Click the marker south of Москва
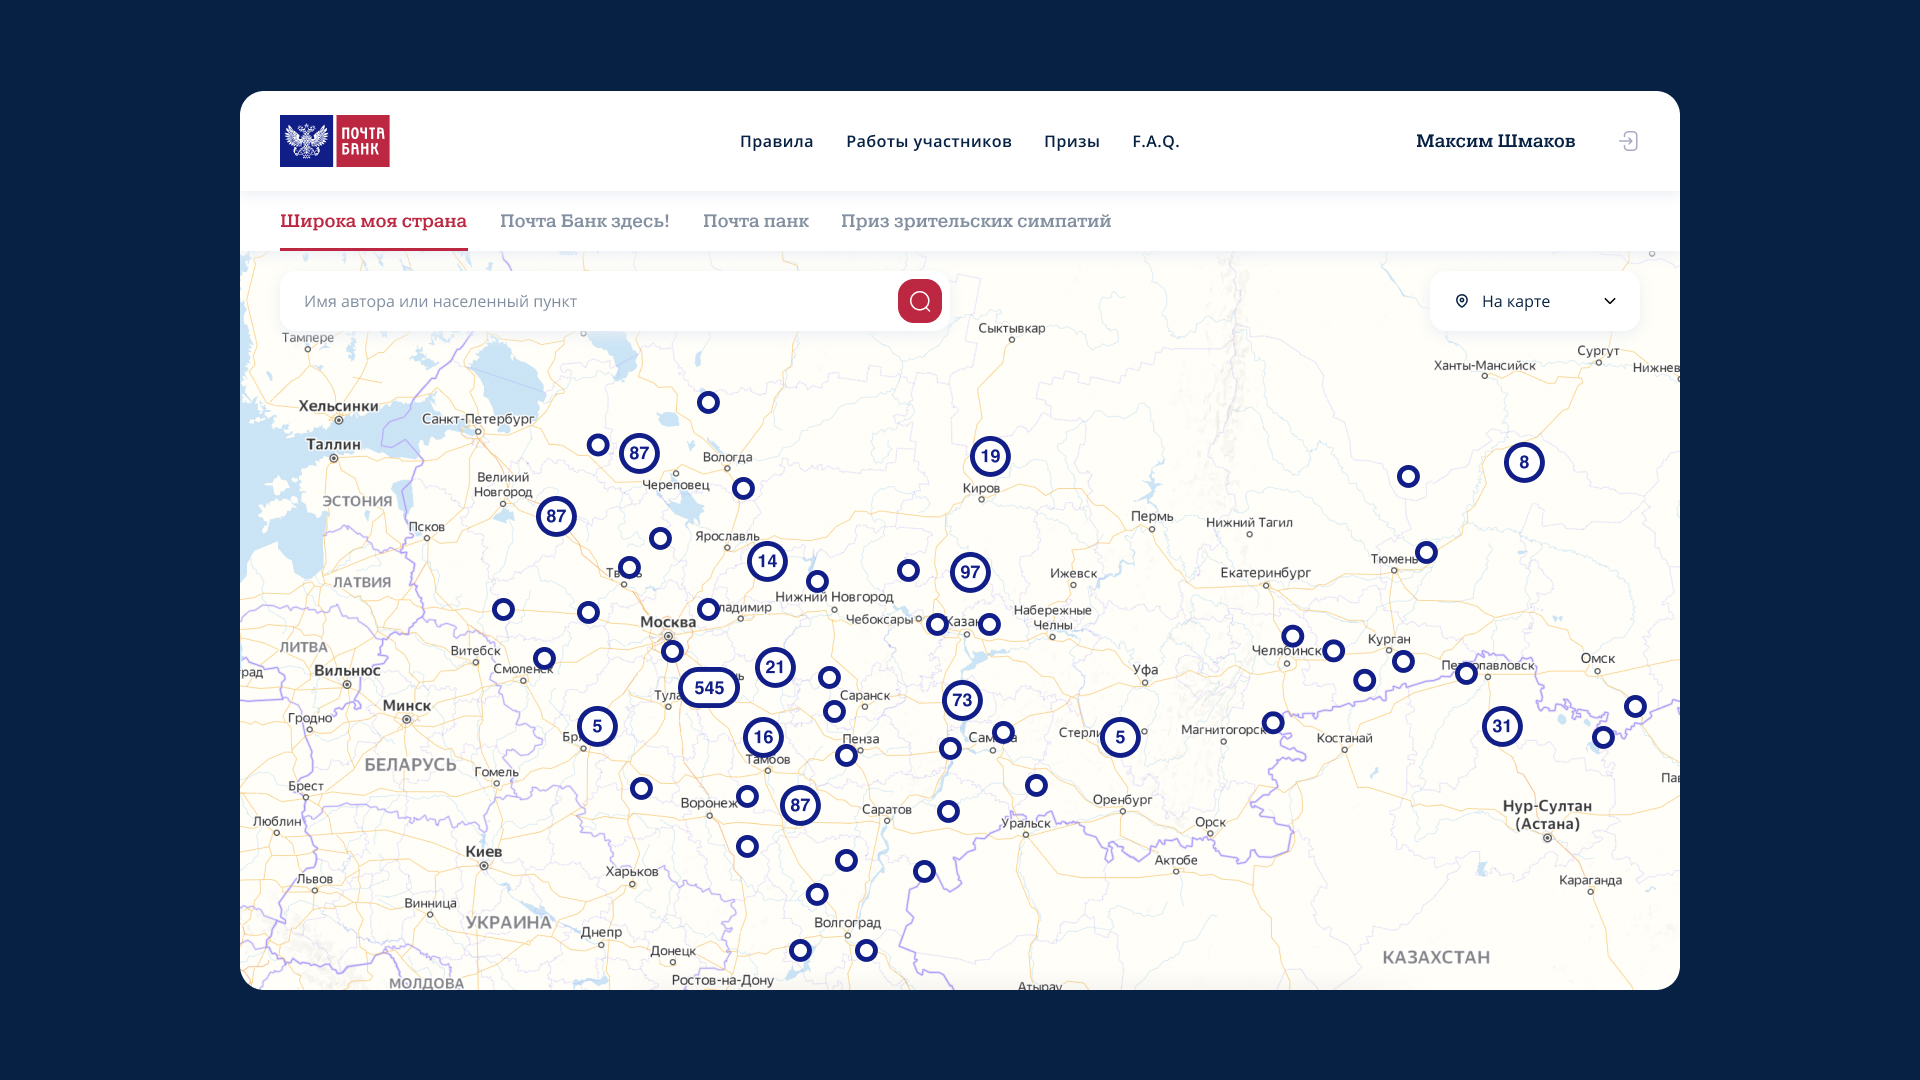 pyautogui.click(x=672, y=652)
